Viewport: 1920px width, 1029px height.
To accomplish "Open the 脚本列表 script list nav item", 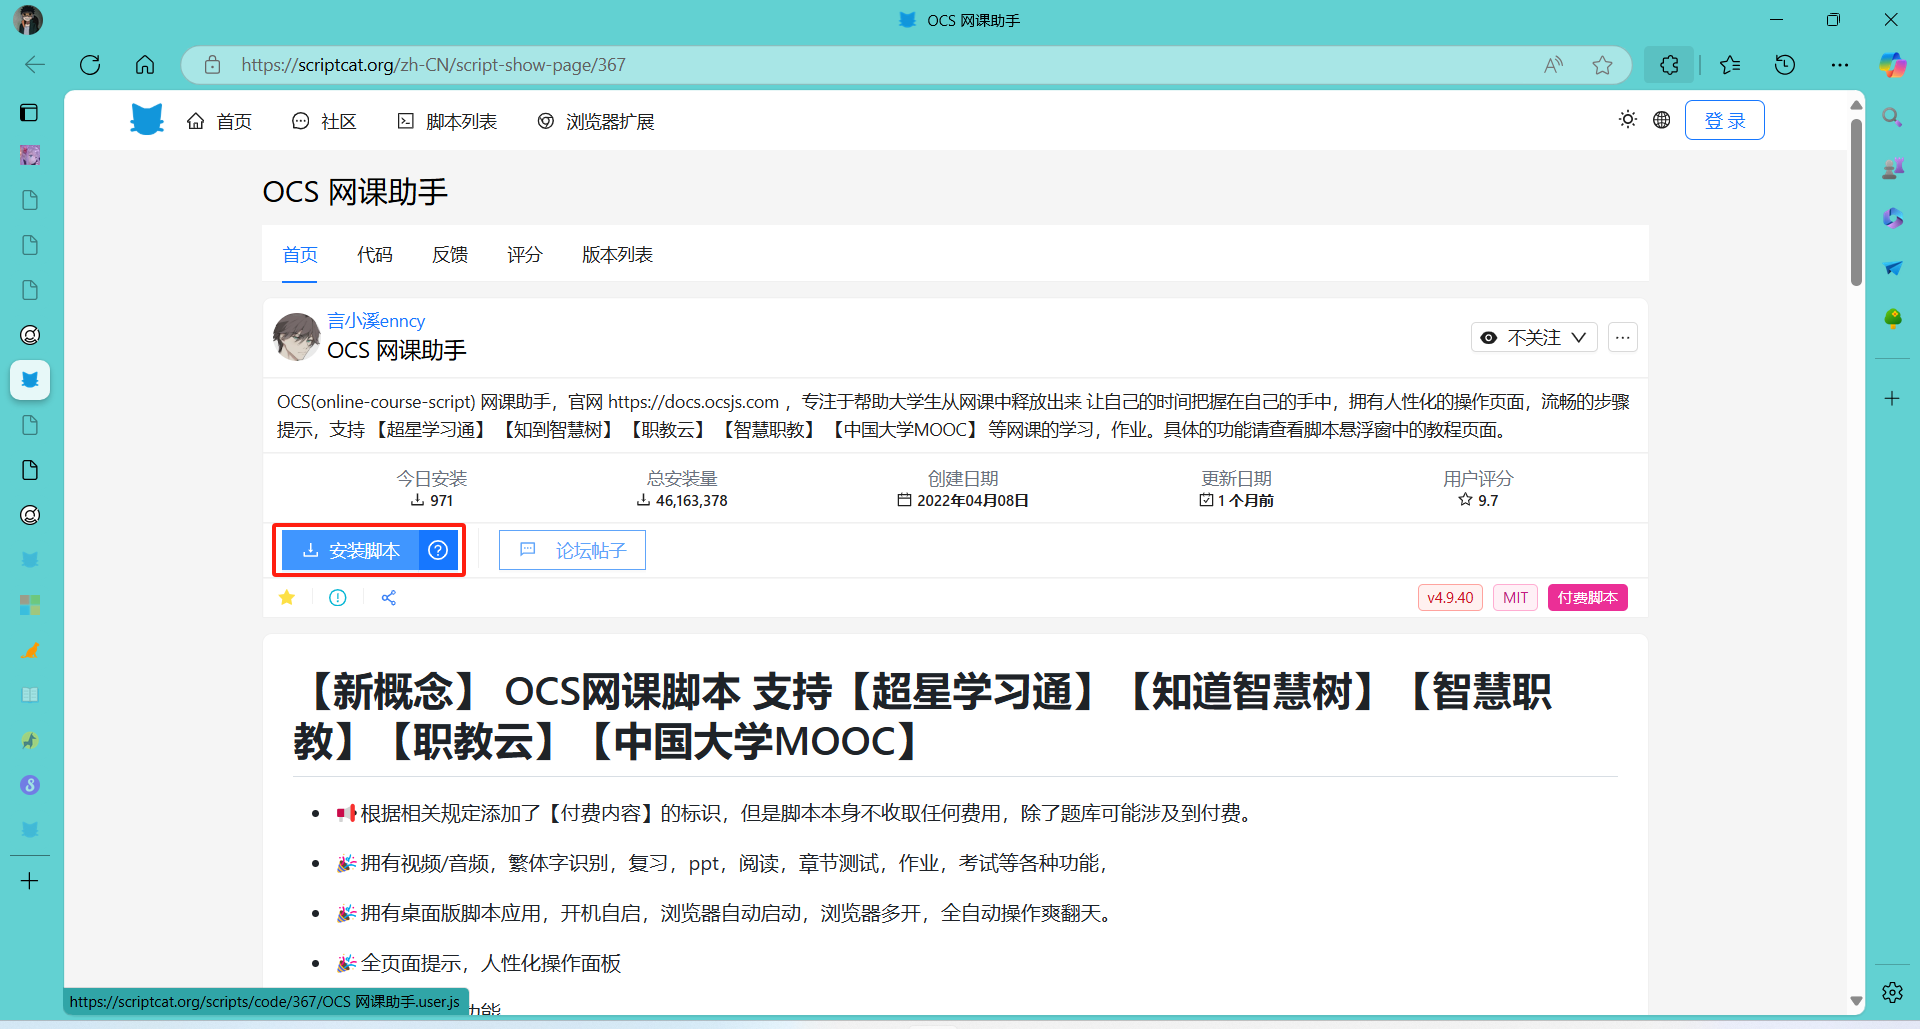I will pos(447,121).
